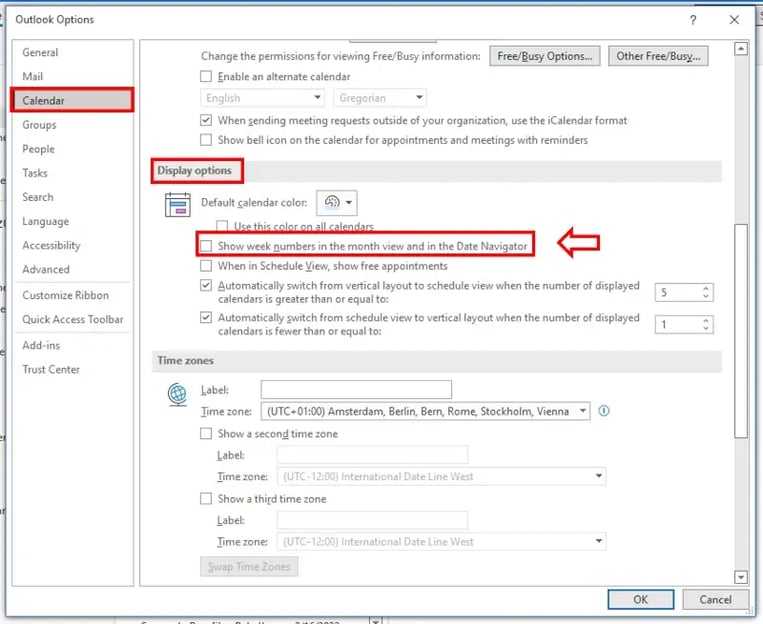Open Quick Access Toolbar page
The image size is (763, 624).
73,319
